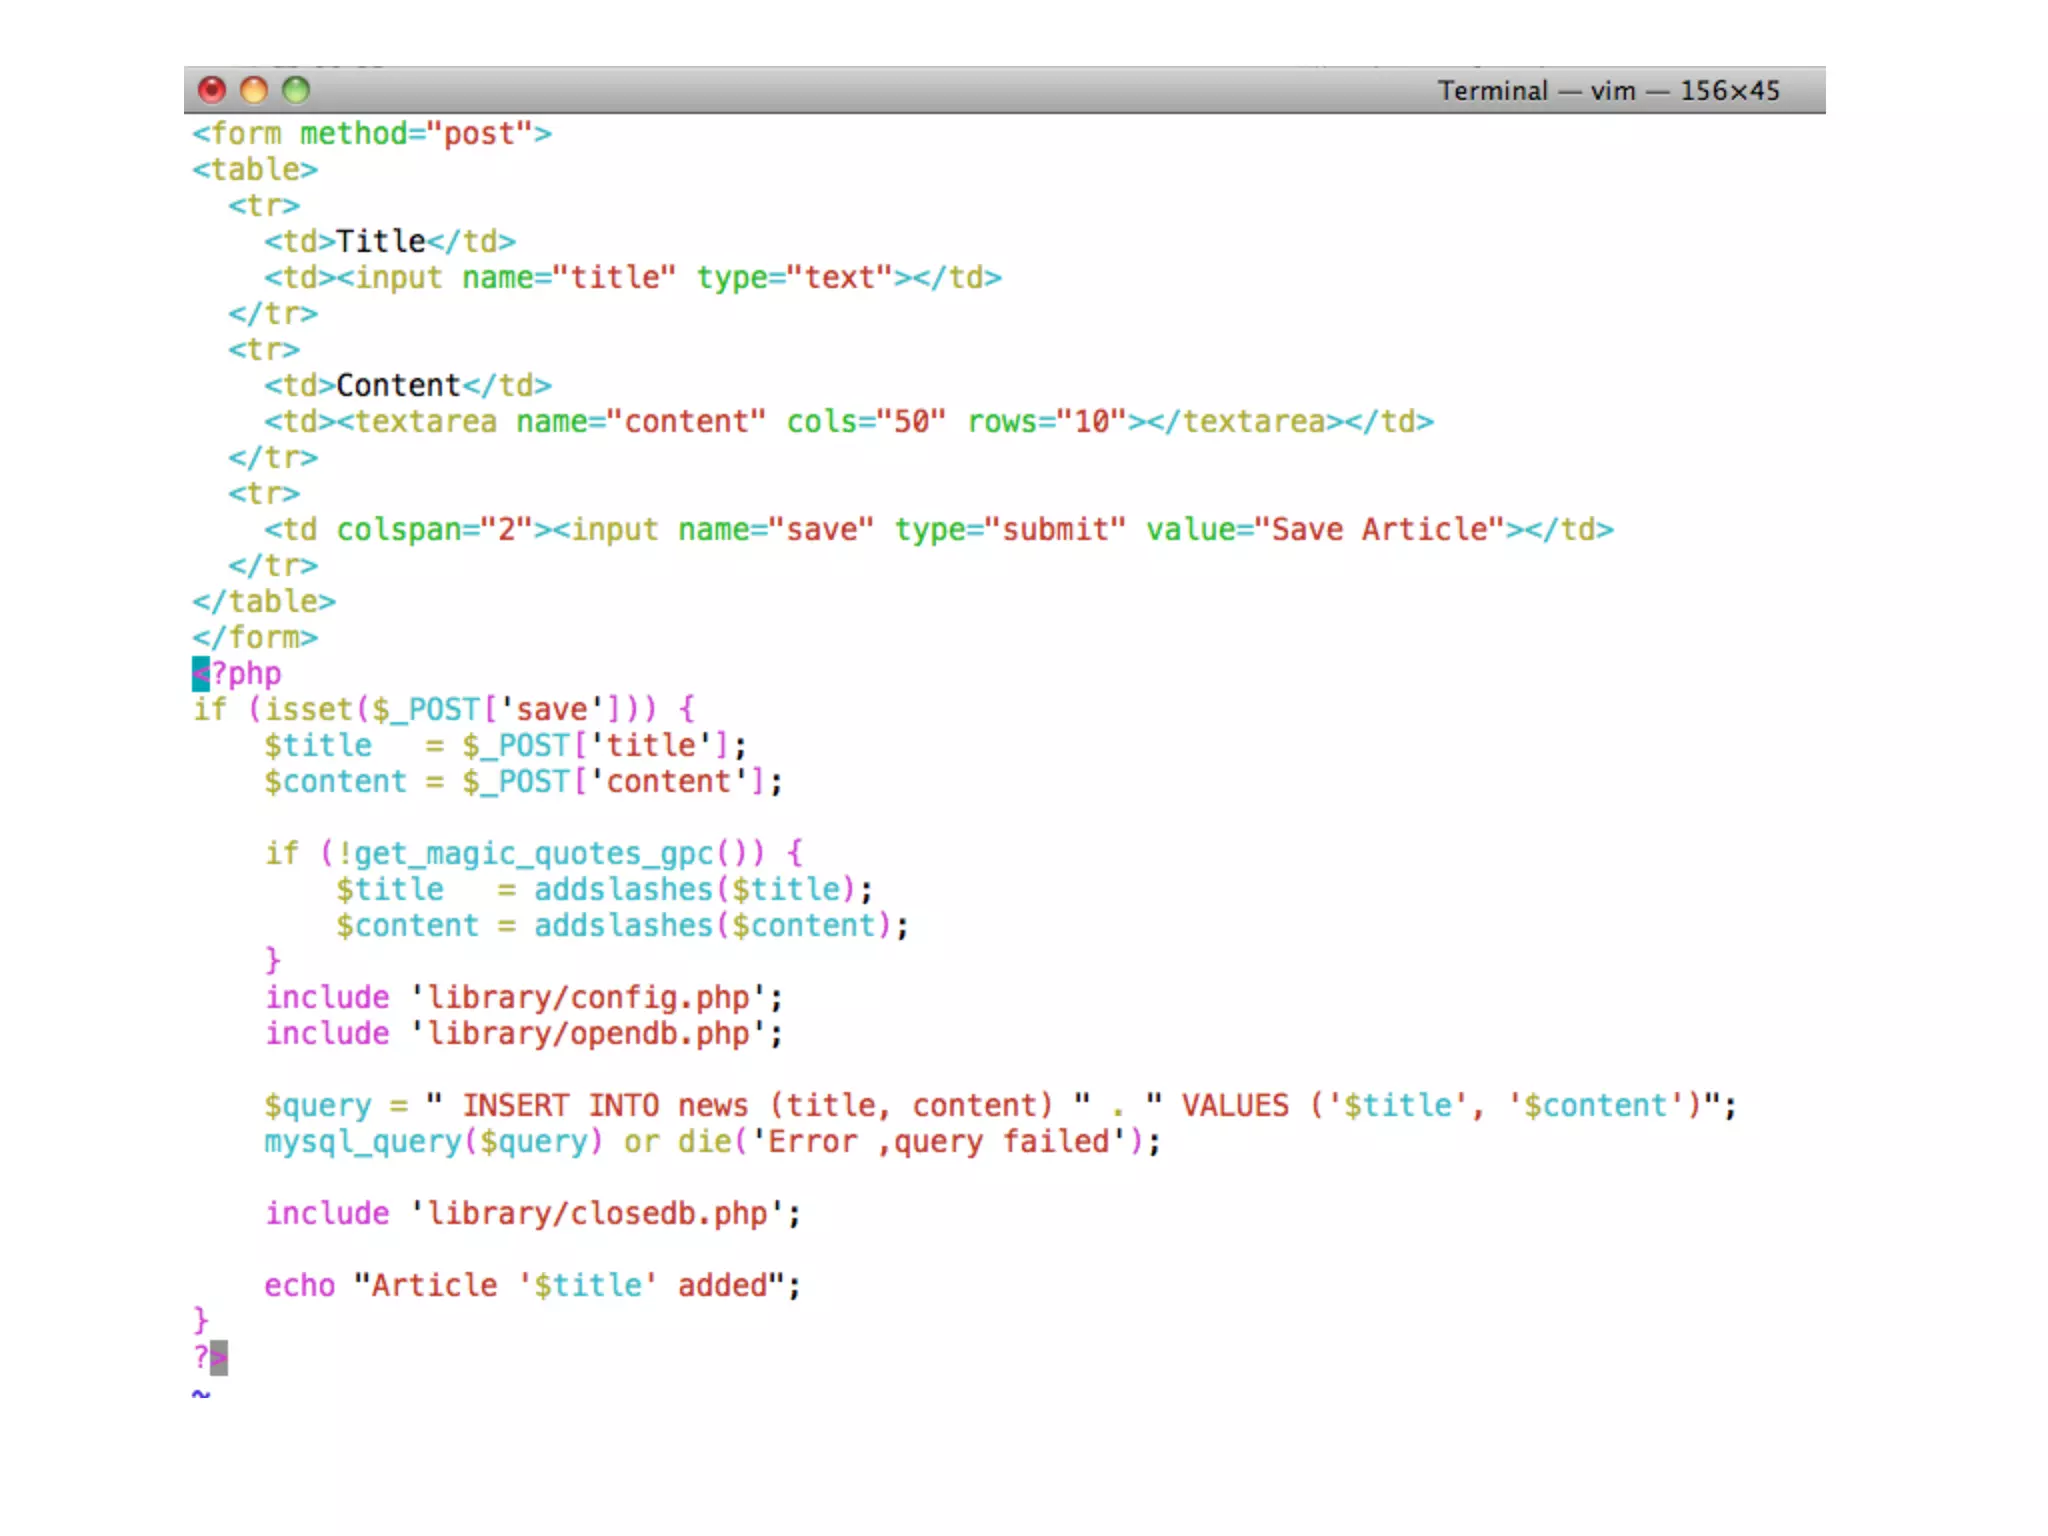This screenshot has width=2048, height=1536.
Task: Click the closing ?> tag cursor block
Action: click(219, 1358)
